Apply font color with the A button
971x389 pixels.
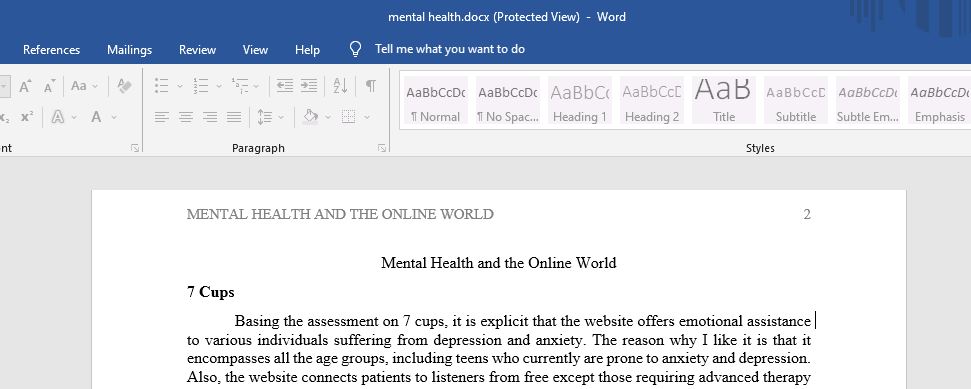[x=96, y=116]
